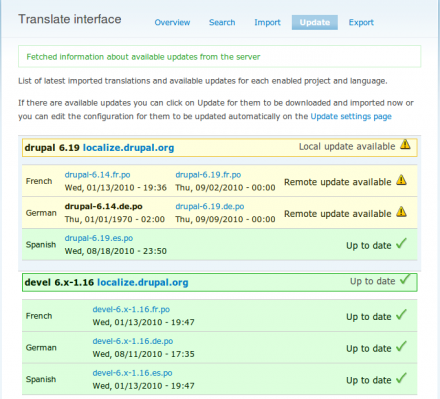Click localize.drupal.org link beside drupal 6.19

click(x=128, y=148)
